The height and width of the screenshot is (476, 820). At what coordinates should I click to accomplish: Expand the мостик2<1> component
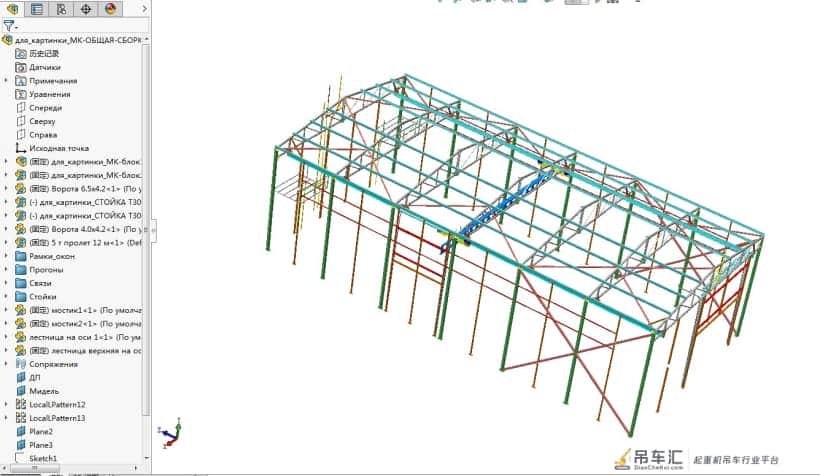(x=6, y=324)
